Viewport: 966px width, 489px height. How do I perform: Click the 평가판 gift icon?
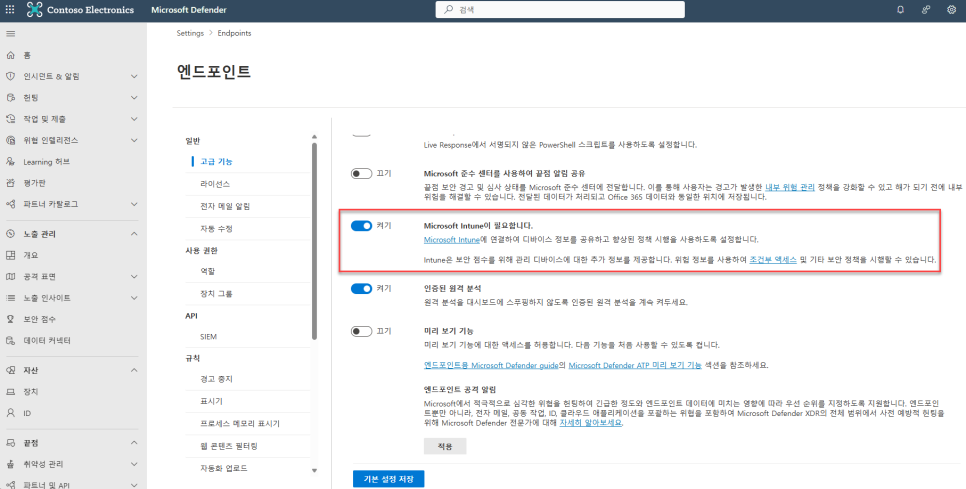(x=10, y=183)
